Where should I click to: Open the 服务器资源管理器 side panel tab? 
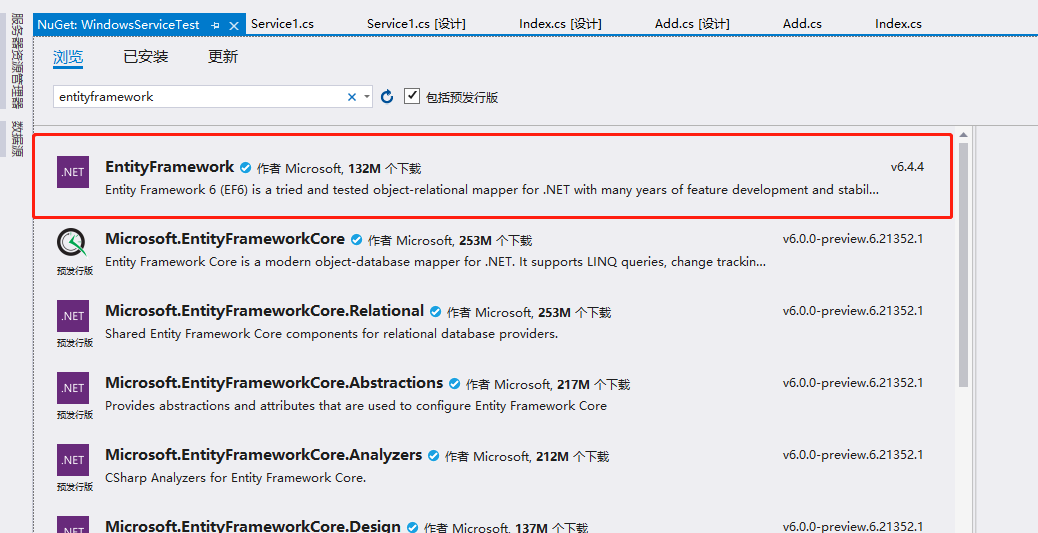[x=17, y=61]
